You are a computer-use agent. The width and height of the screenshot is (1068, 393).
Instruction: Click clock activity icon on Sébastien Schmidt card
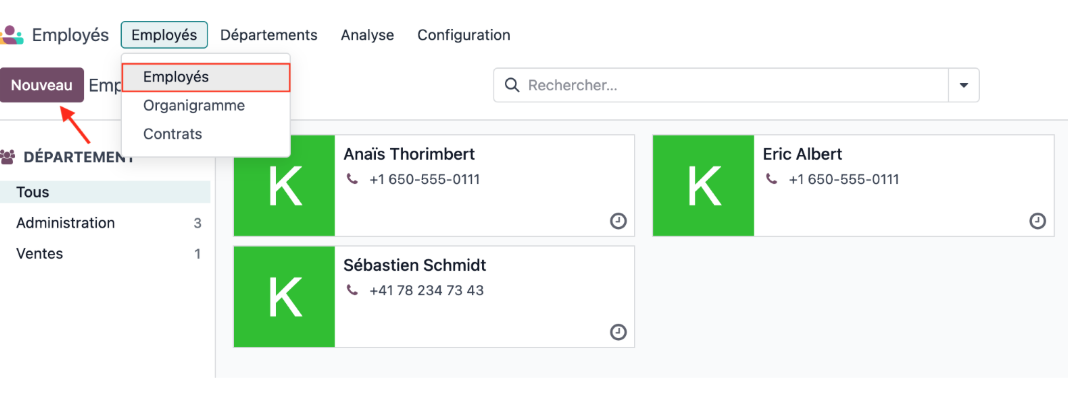coord(618,332)
